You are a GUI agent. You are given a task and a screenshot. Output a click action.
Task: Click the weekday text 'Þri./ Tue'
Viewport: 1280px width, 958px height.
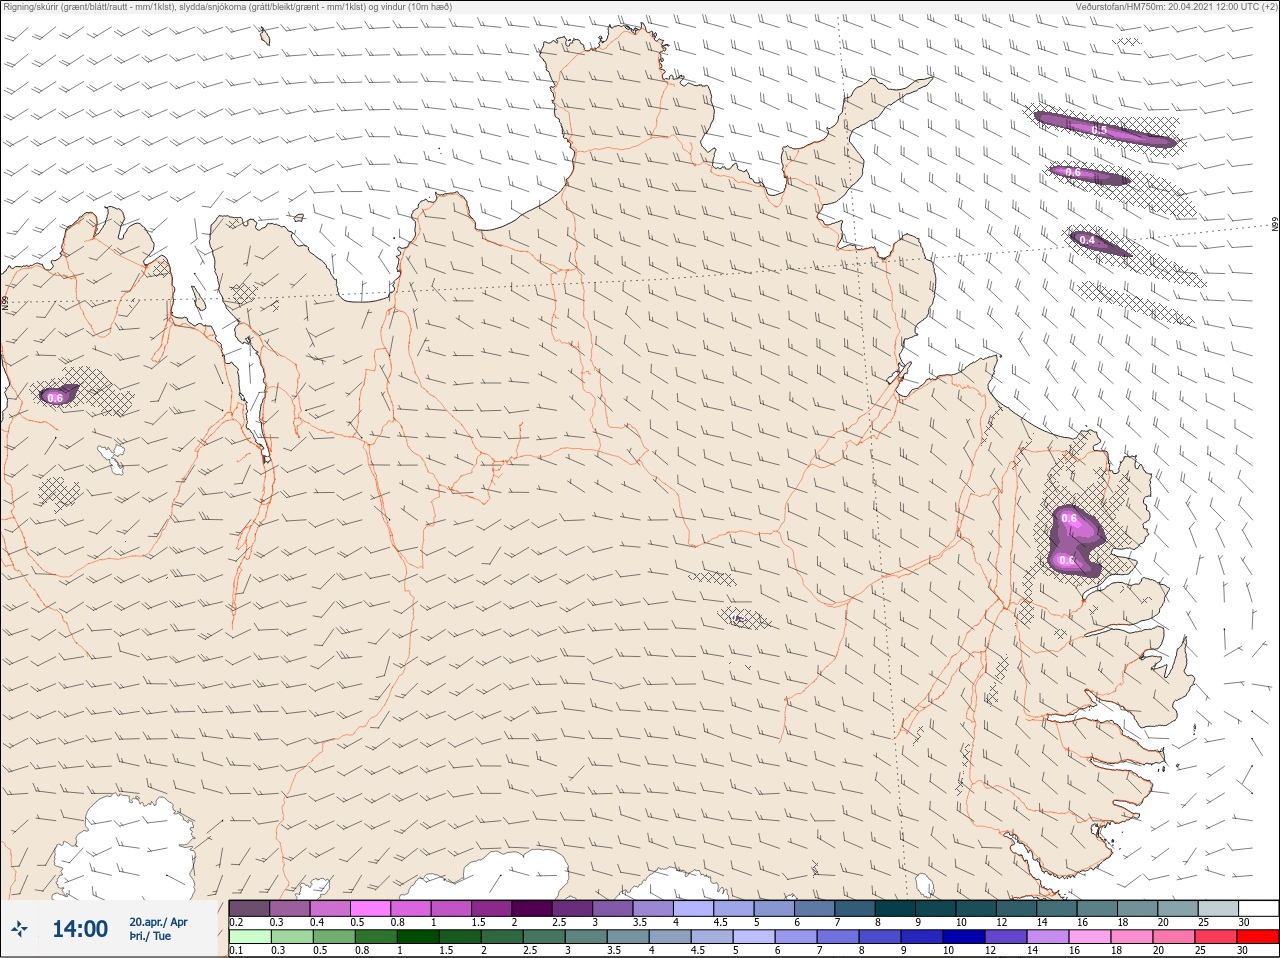click(150, 937)
